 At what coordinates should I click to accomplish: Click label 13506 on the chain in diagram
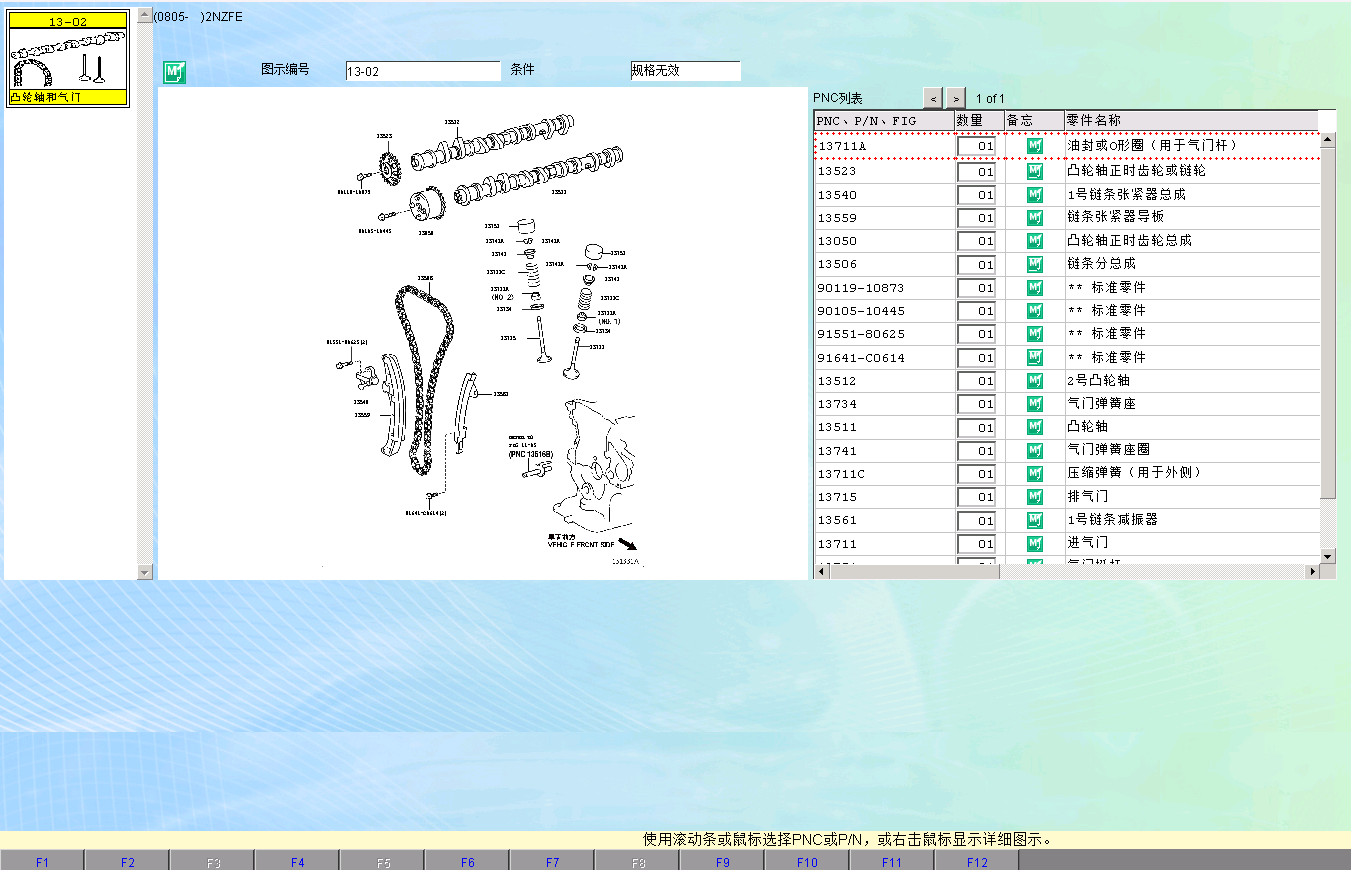[x=425, y=278]
